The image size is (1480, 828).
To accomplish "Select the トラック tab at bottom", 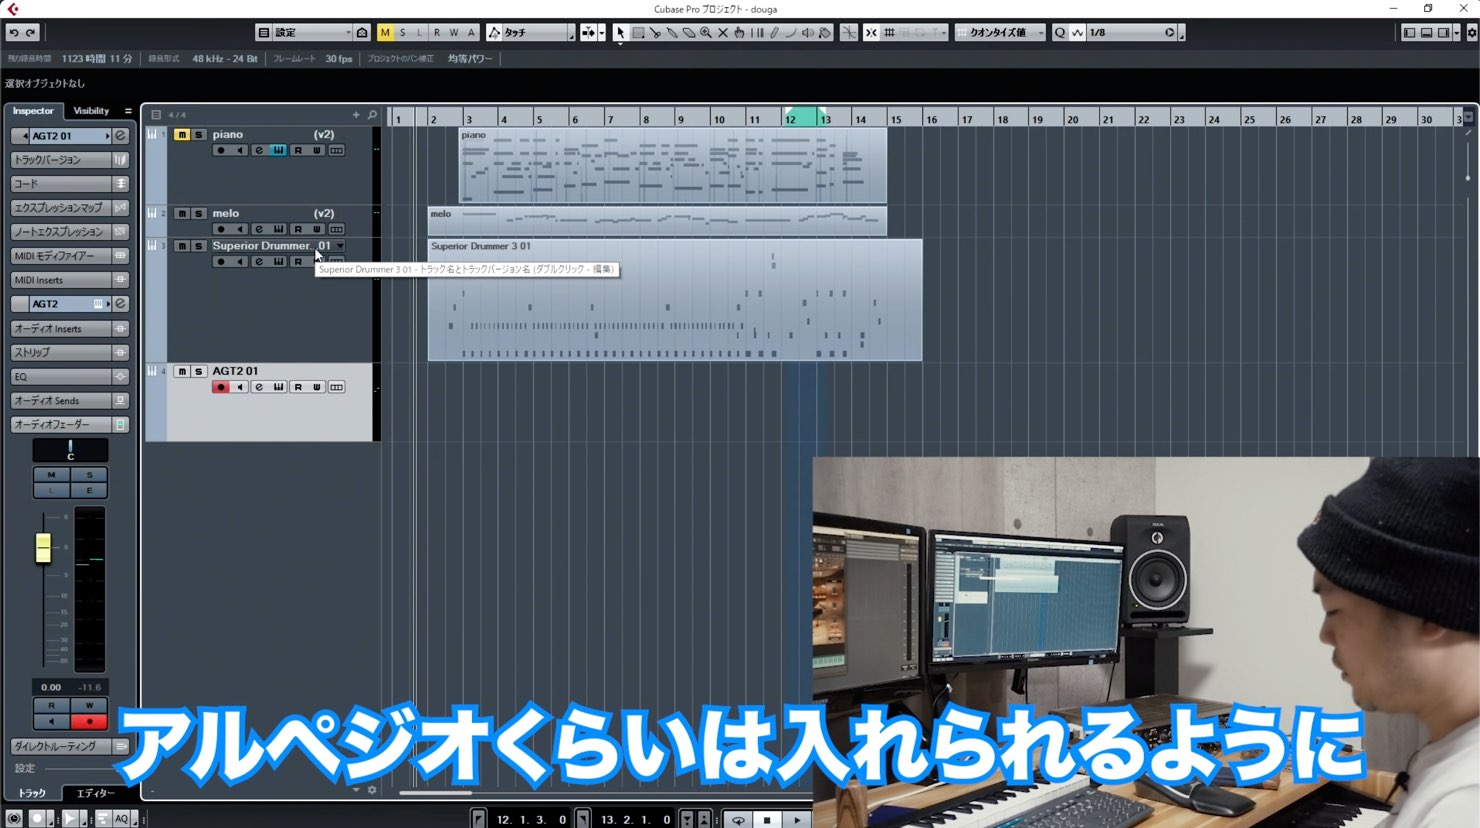I will [32, 793].
